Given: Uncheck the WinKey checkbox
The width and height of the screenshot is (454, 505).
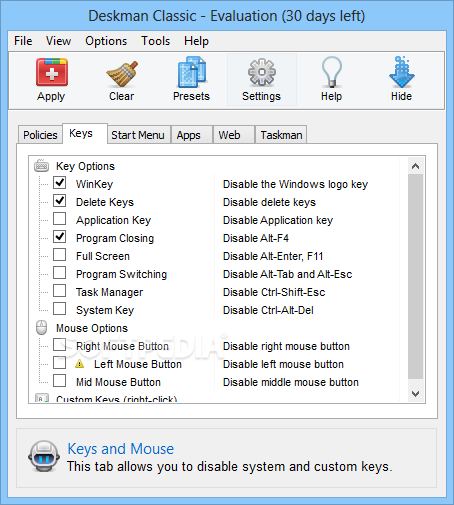Looking at the screenshot, I should (x=60, y=183).
